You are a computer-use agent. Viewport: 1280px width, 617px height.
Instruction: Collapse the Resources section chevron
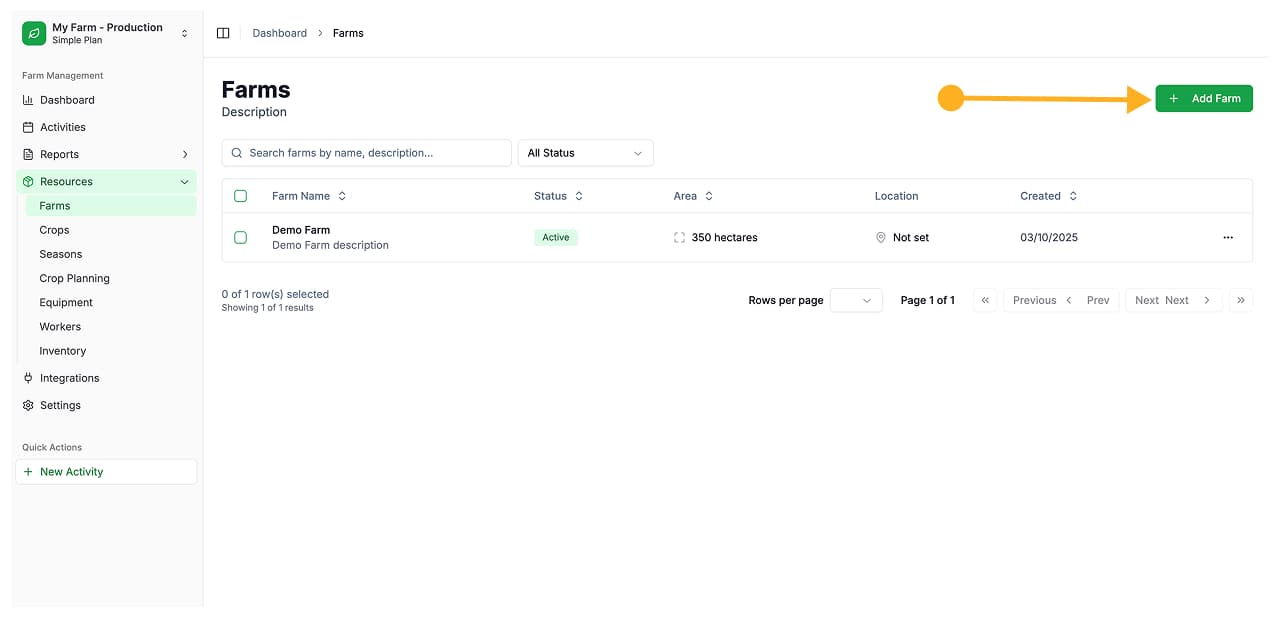pyautogui.click(x=184, y=181)
